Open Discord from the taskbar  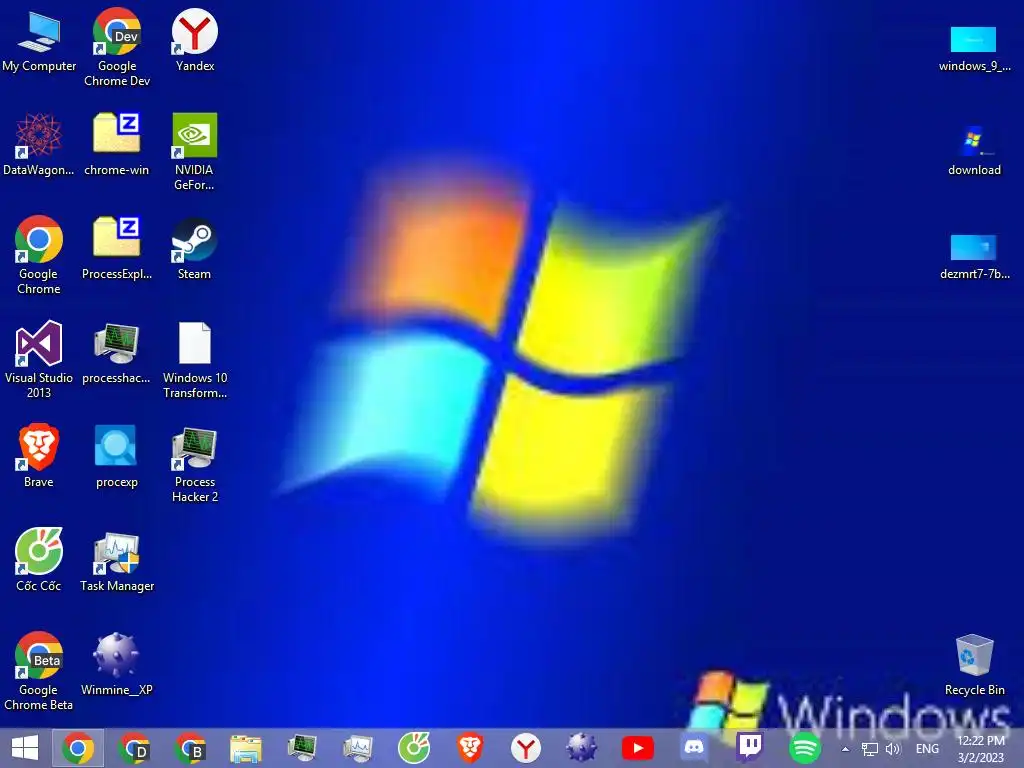(x=694, y=748)
